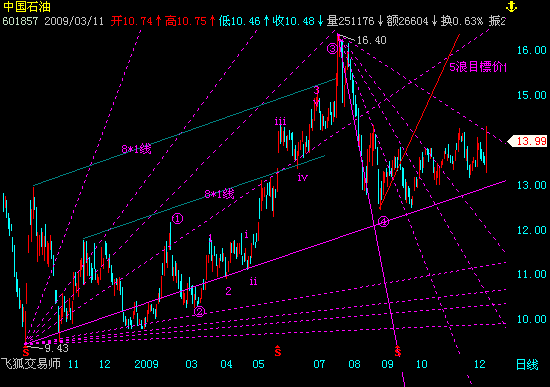The image size is (550, 387).
Task: Click the open price 开10.74
Action: [132, 21]
